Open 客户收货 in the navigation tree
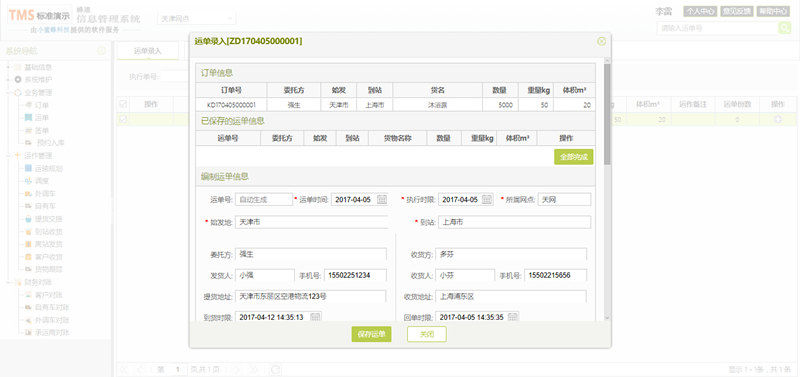 (48, 257)
